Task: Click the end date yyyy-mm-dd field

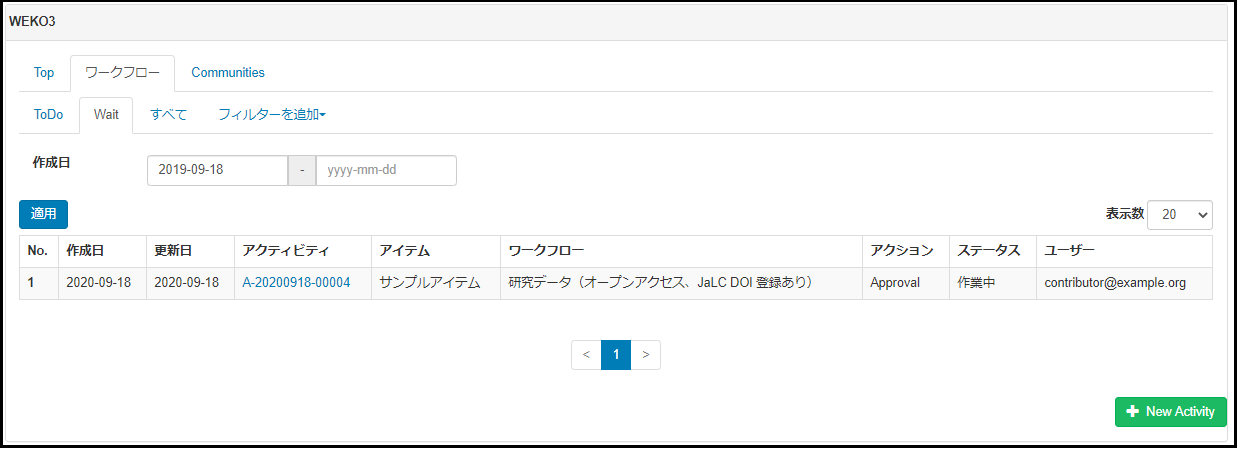Action: tap(385, 170)
